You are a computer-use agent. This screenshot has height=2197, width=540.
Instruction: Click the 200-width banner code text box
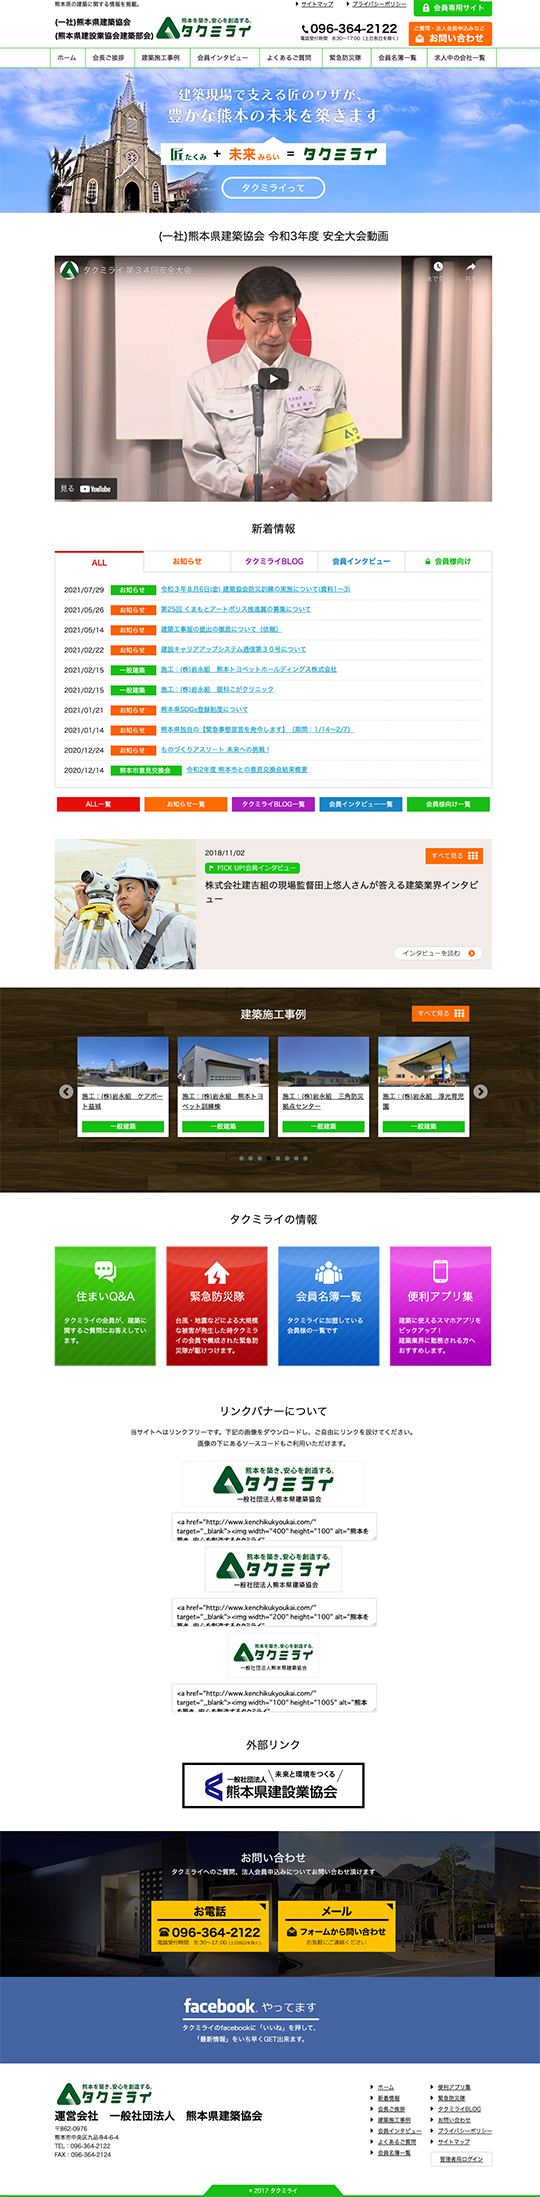(273, 1613)
